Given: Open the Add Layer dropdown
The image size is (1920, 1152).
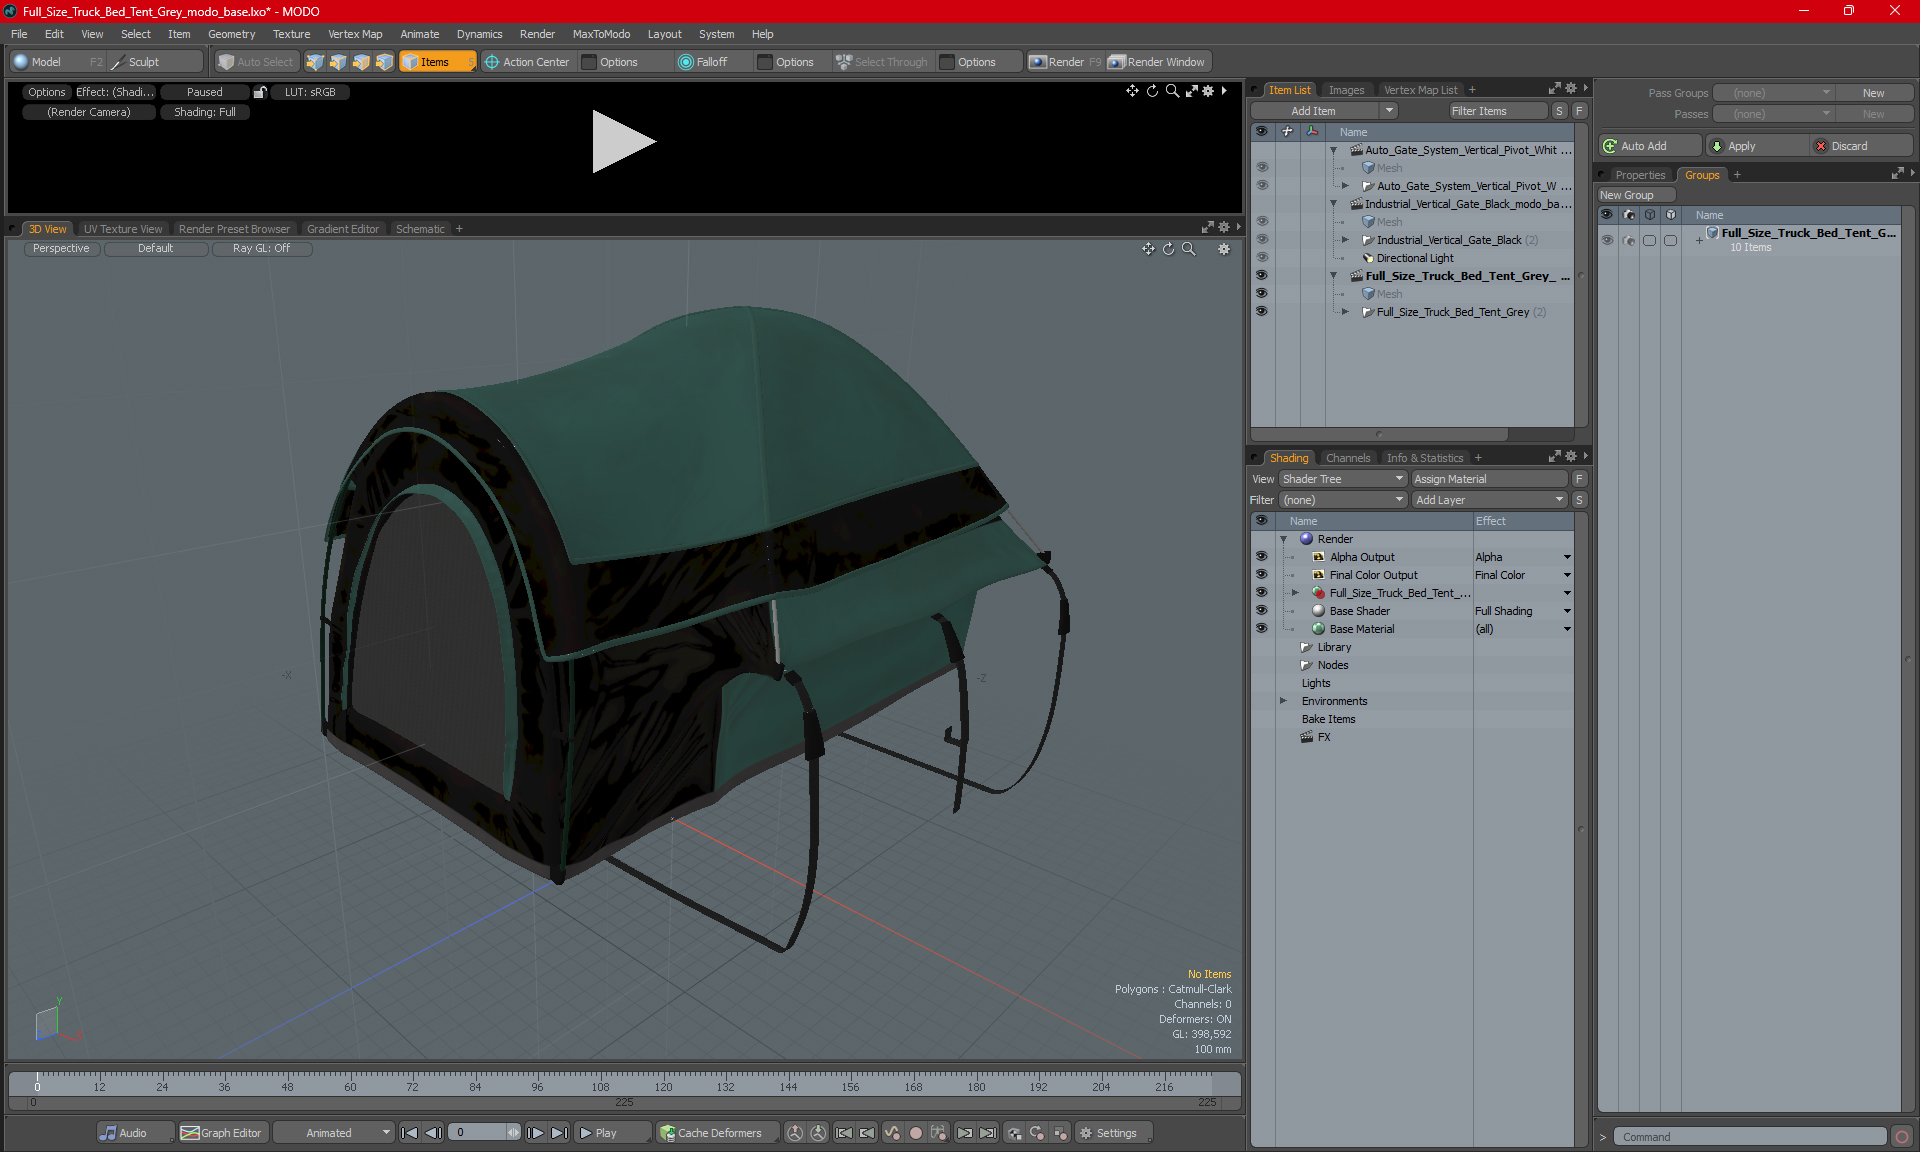Looking at the screenshot, I should click(x=1488, y=500).
